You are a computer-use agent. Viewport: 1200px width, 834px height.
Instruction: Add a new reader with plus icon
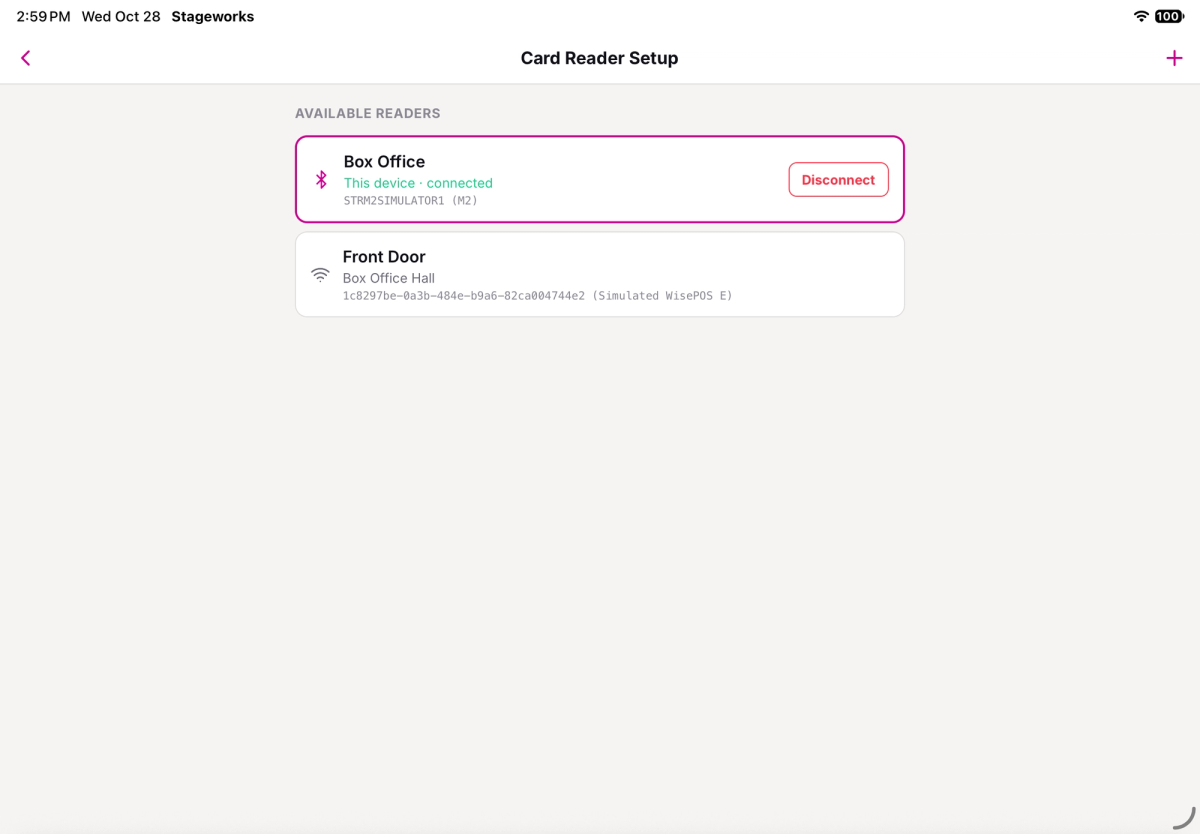coord(1174,58)
